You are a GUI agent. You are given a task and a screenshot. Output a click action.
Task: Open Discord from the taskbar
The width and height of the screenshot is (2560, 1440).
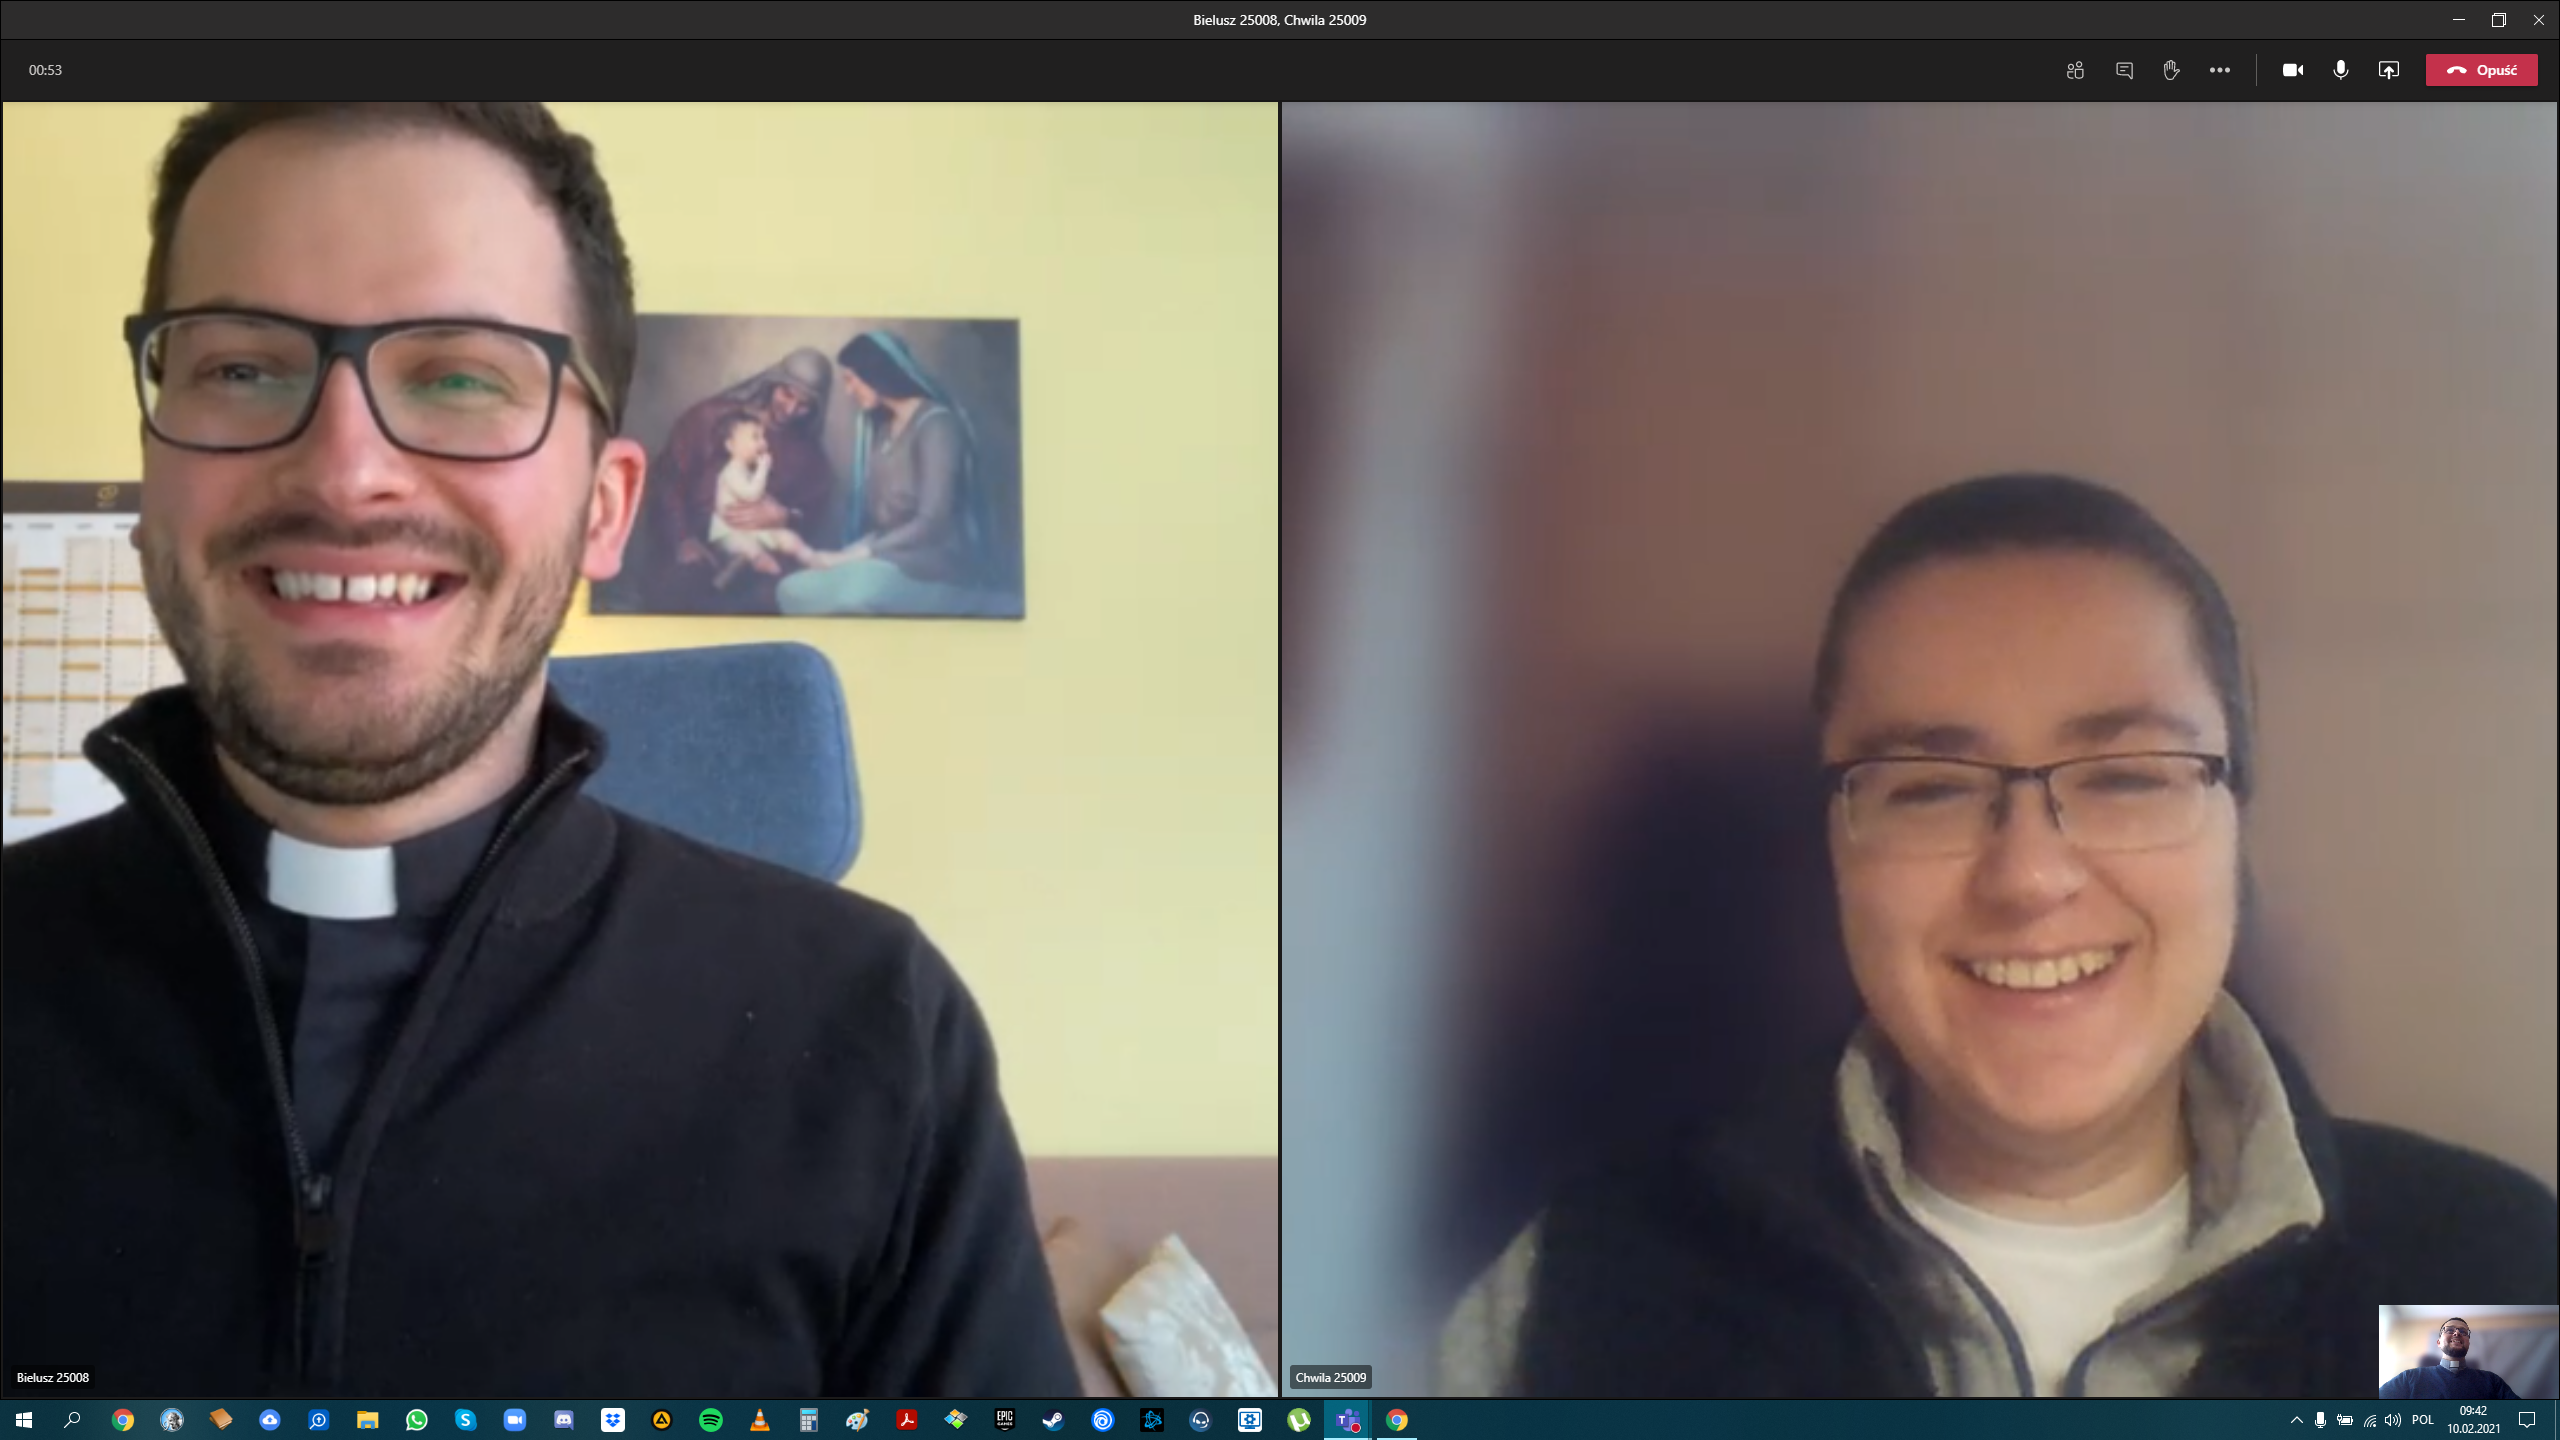click(564, 1420)
